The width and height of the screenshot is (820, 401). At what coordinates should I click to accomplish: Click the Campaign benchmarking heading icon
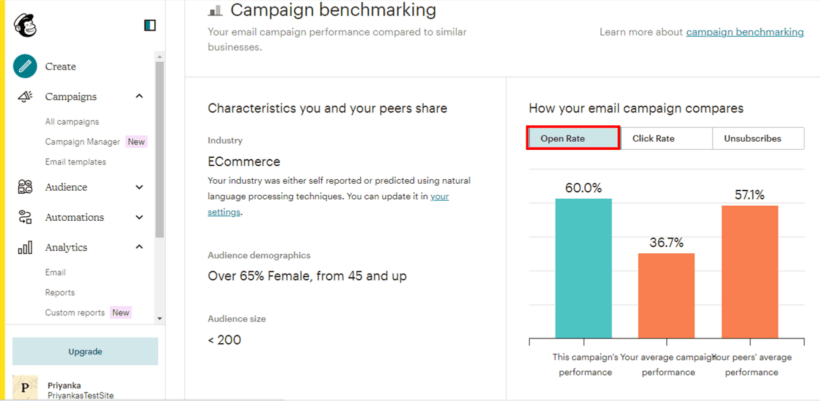[x=215, y=10]
